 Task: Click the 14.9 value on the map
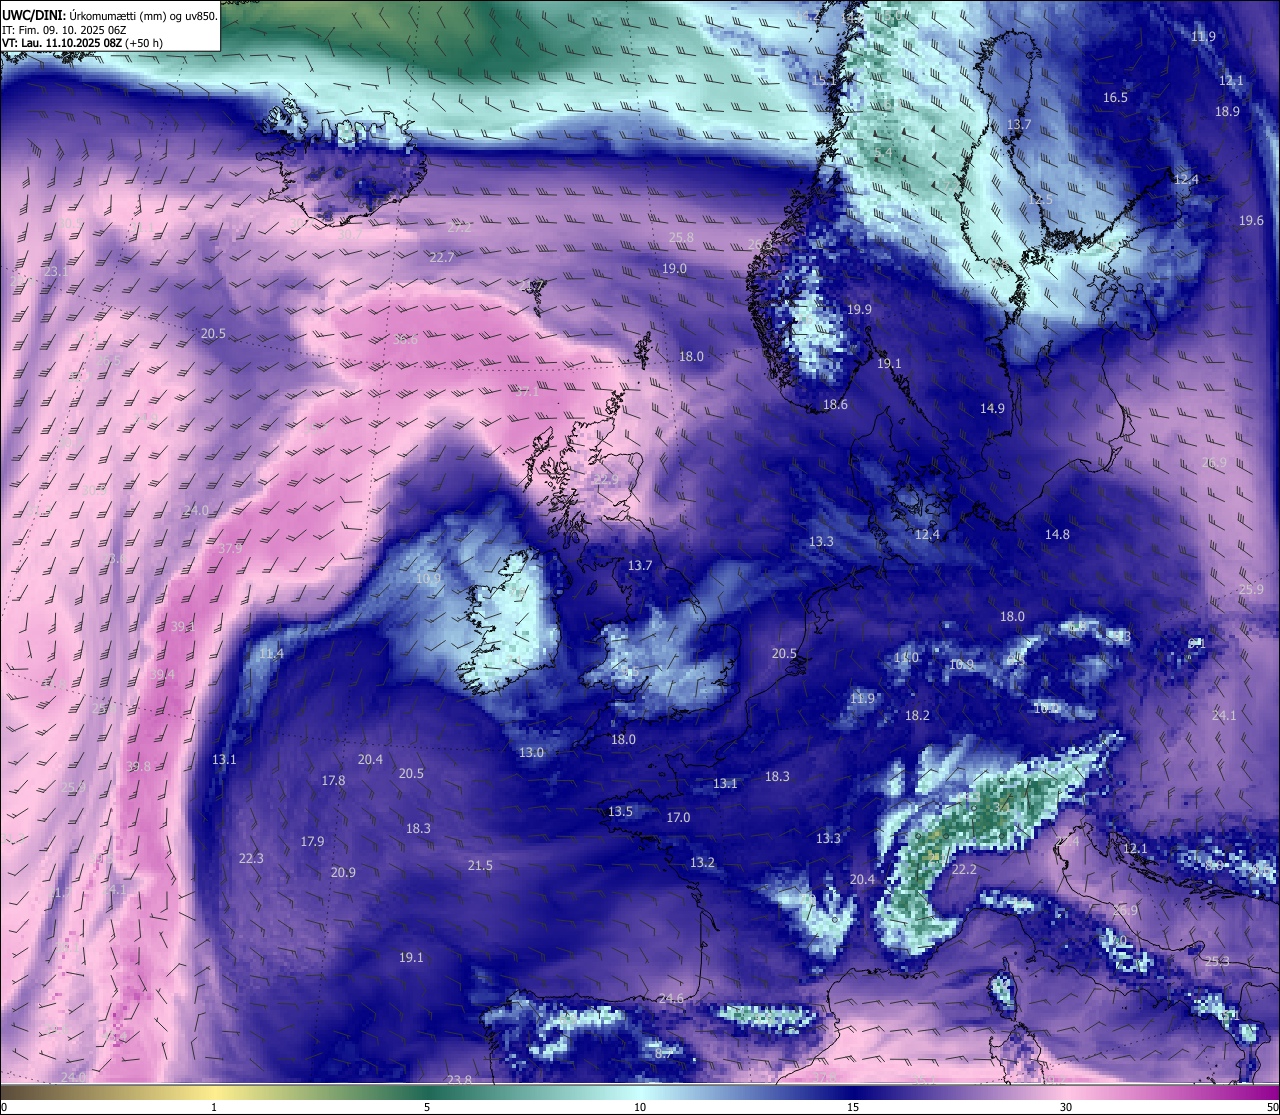[992, 409]
